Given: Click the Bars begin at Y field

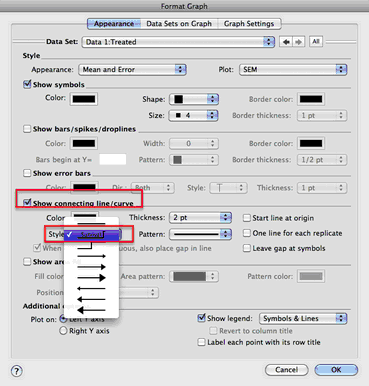Looking at the screenshot, I should 113,159.
